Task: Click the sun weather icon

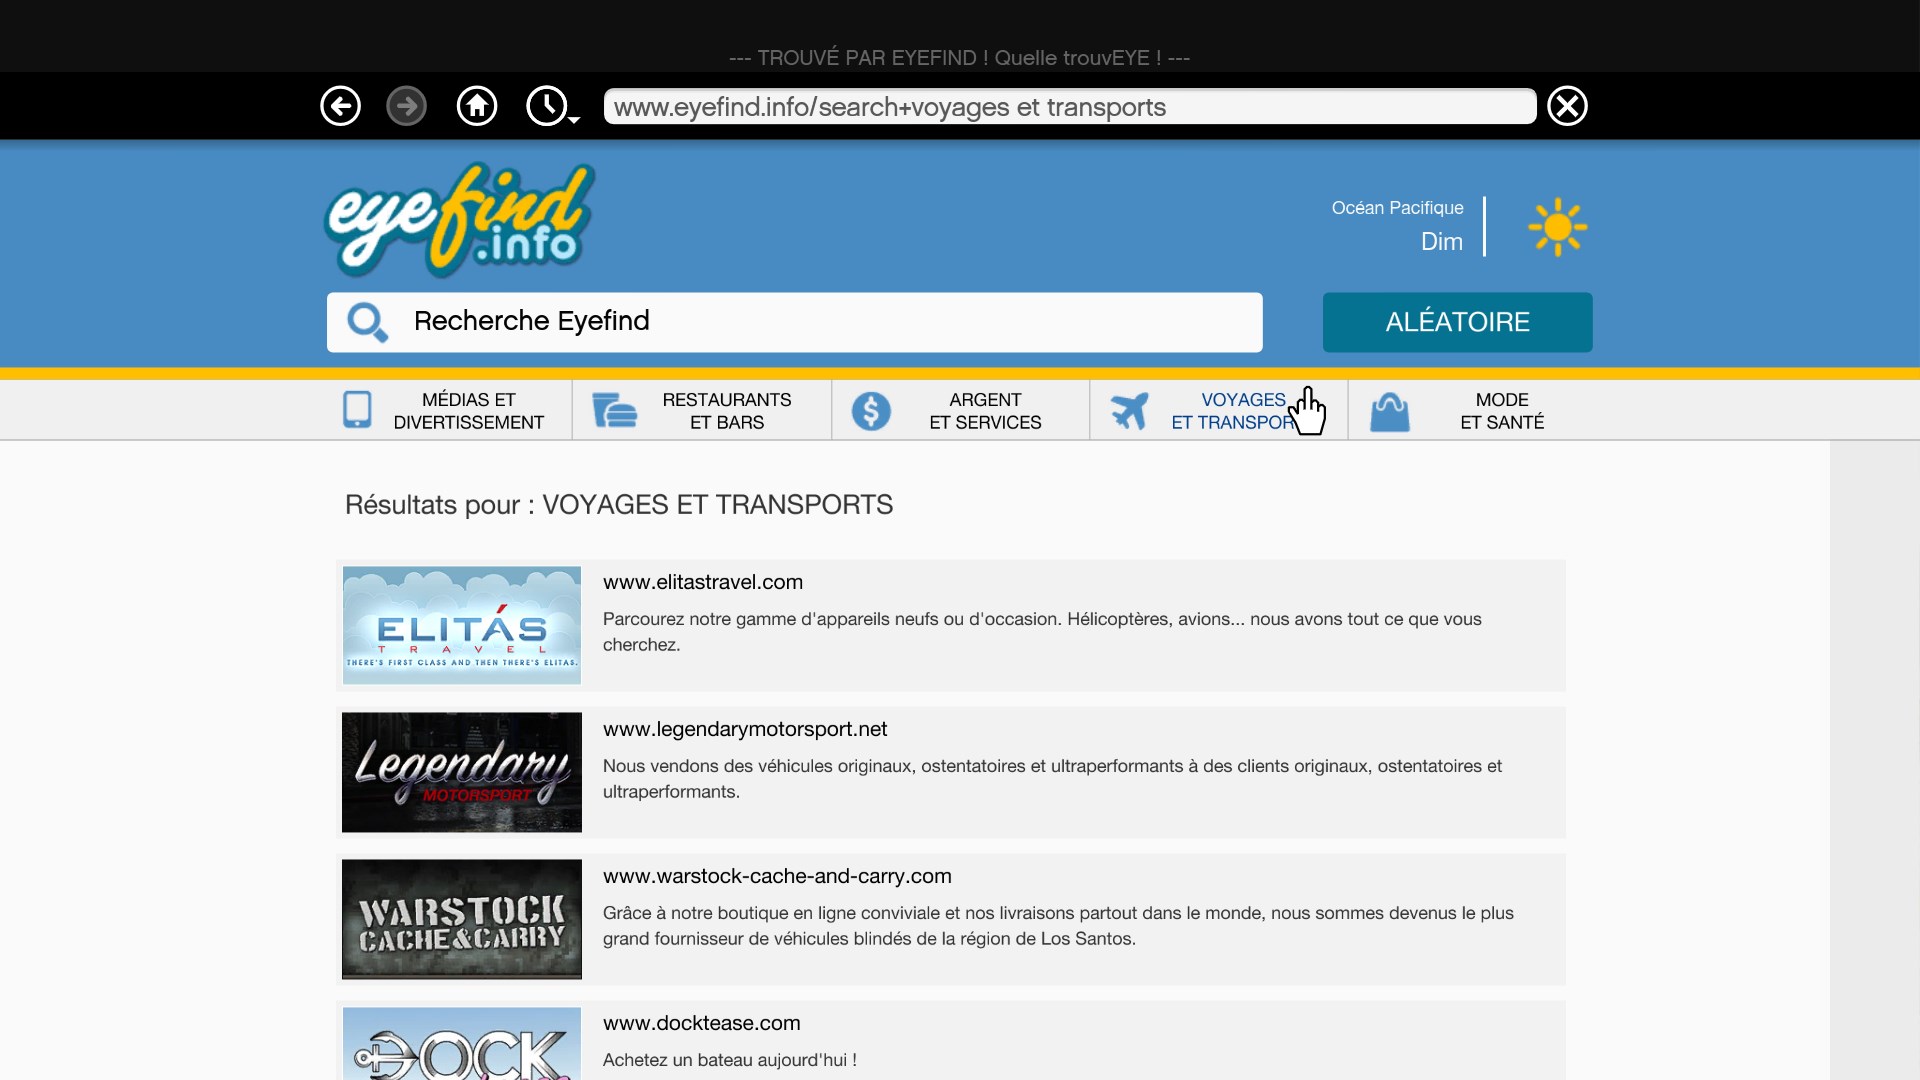Action: 1557,227
